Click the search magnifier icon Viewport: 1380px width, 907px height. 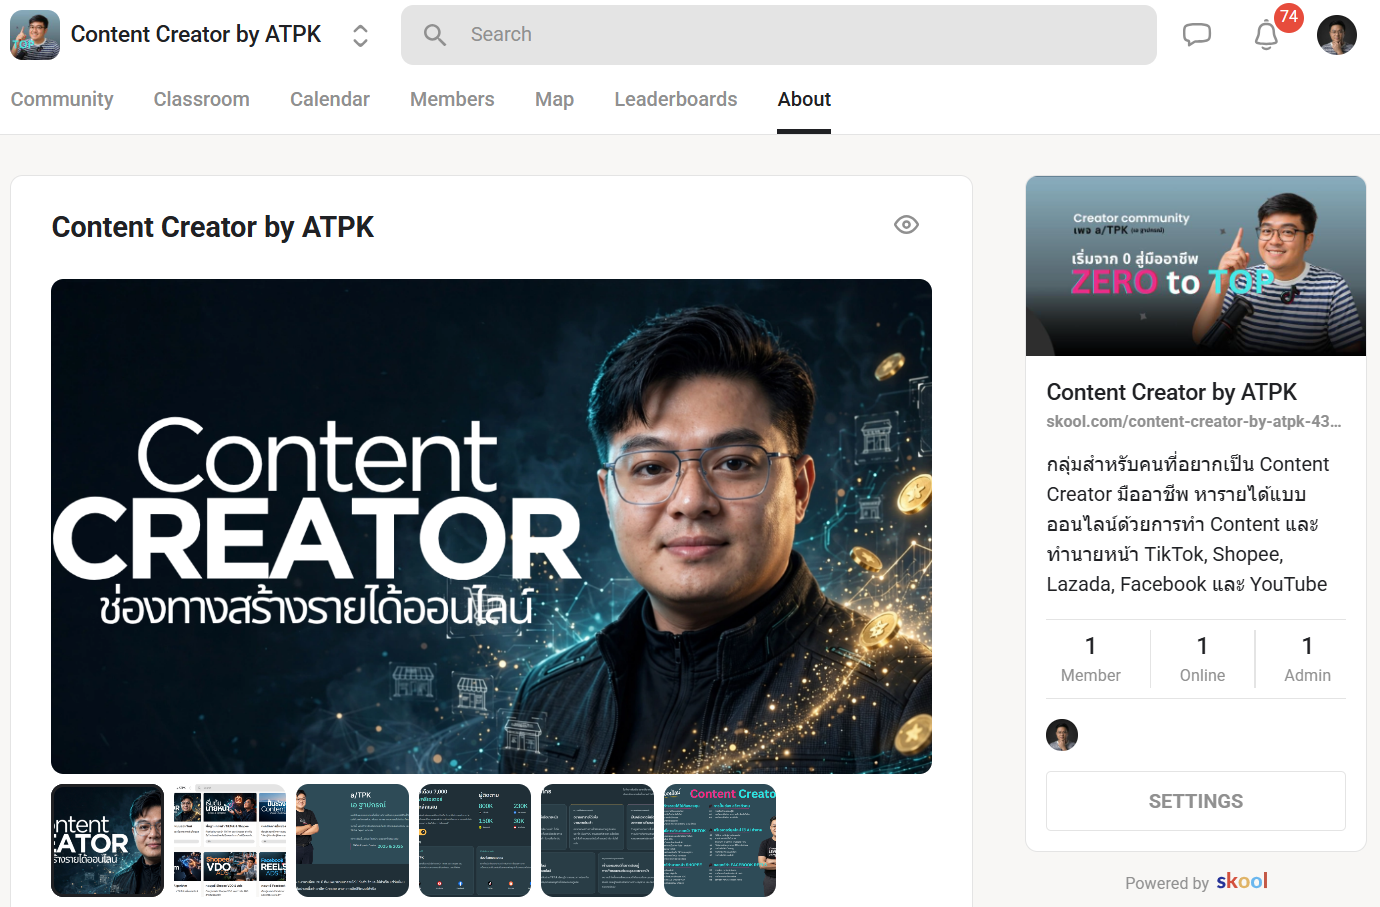point(434,35)
